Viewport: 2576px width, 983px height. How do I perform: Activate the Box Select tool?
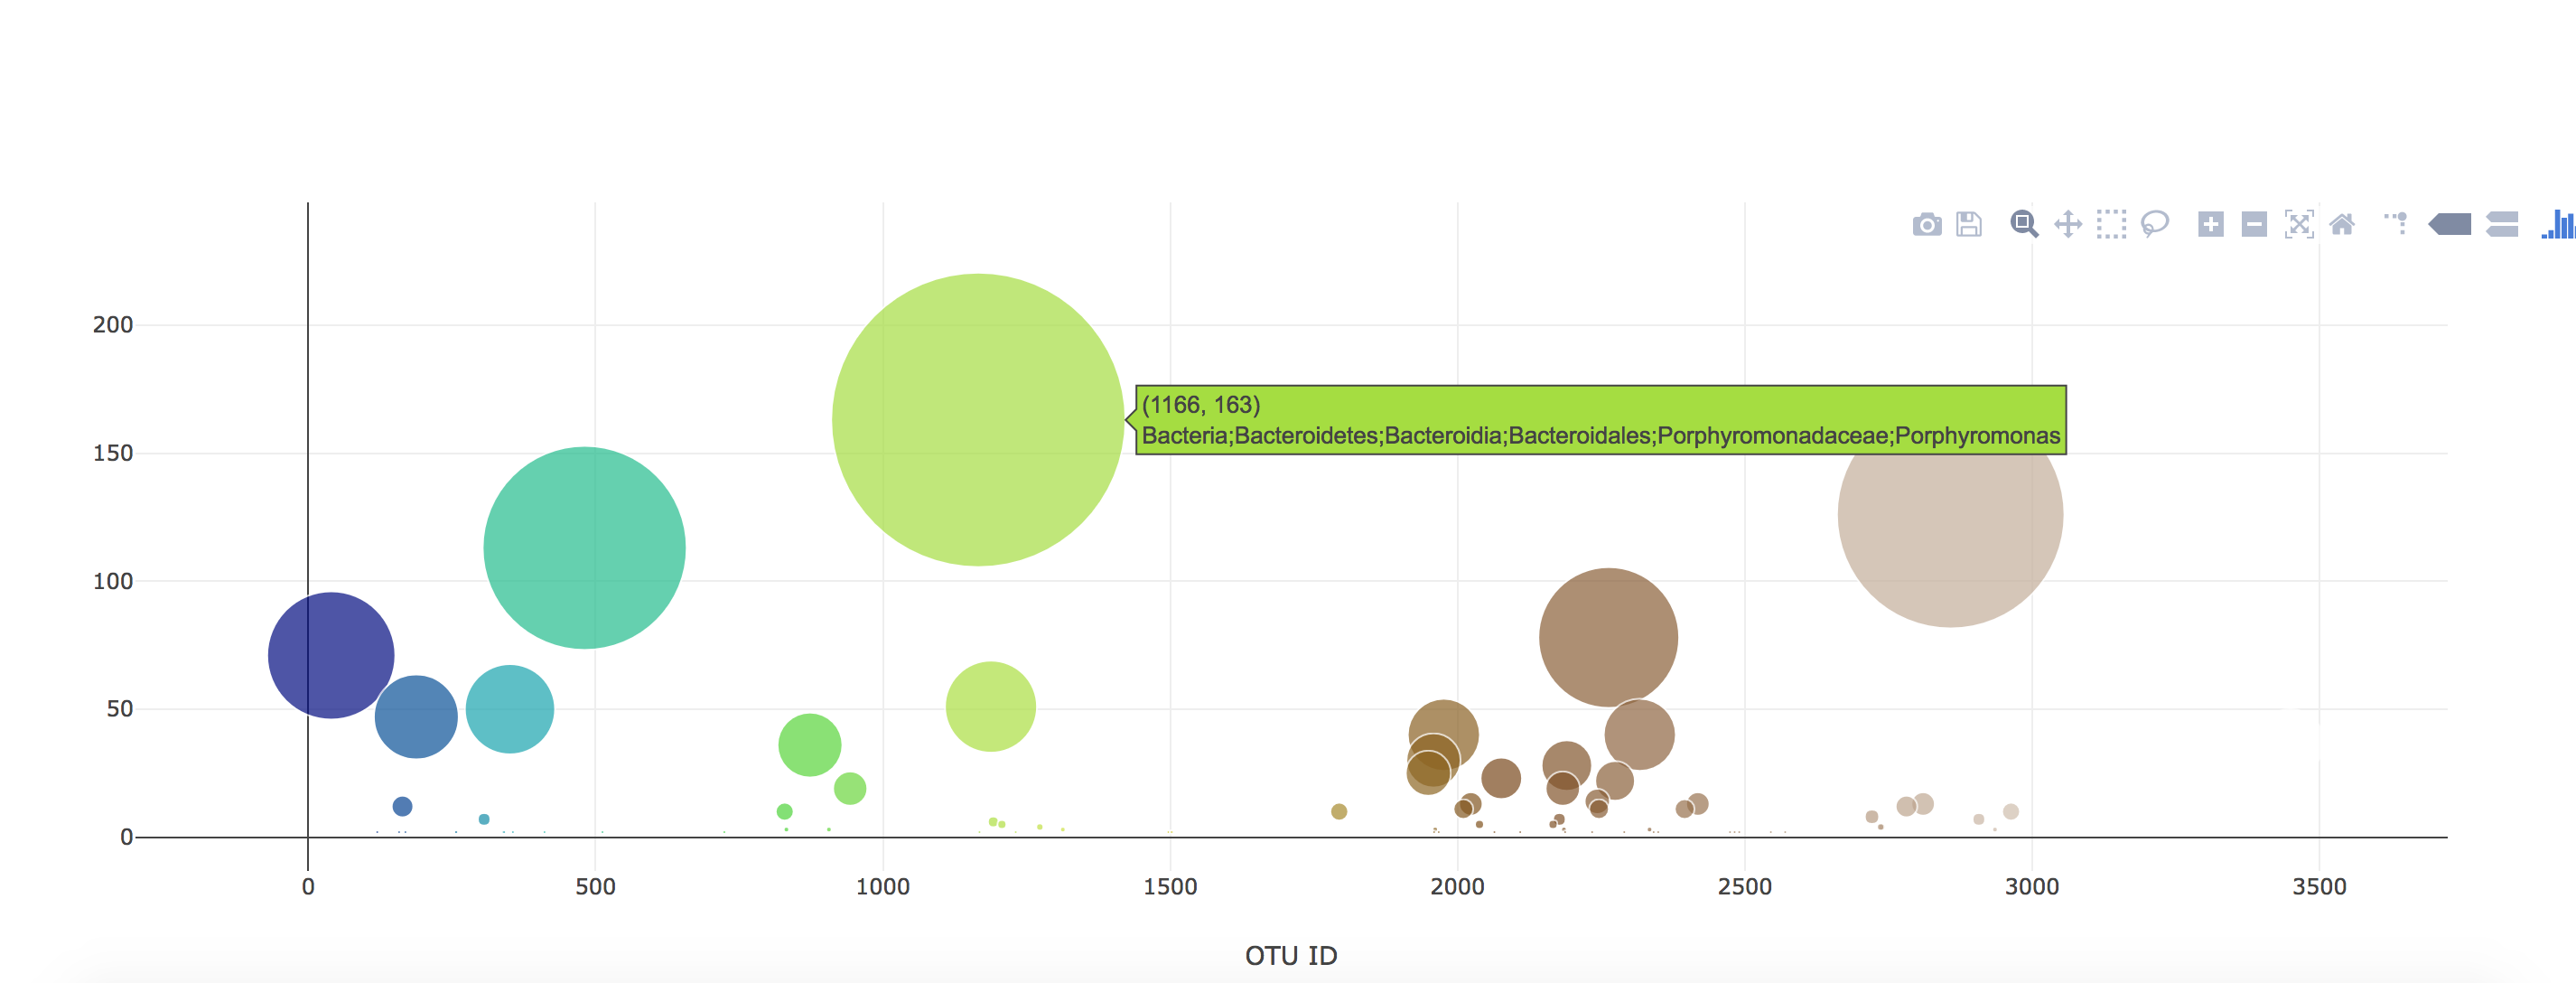pyautogui.click(x=2111, y=224)
